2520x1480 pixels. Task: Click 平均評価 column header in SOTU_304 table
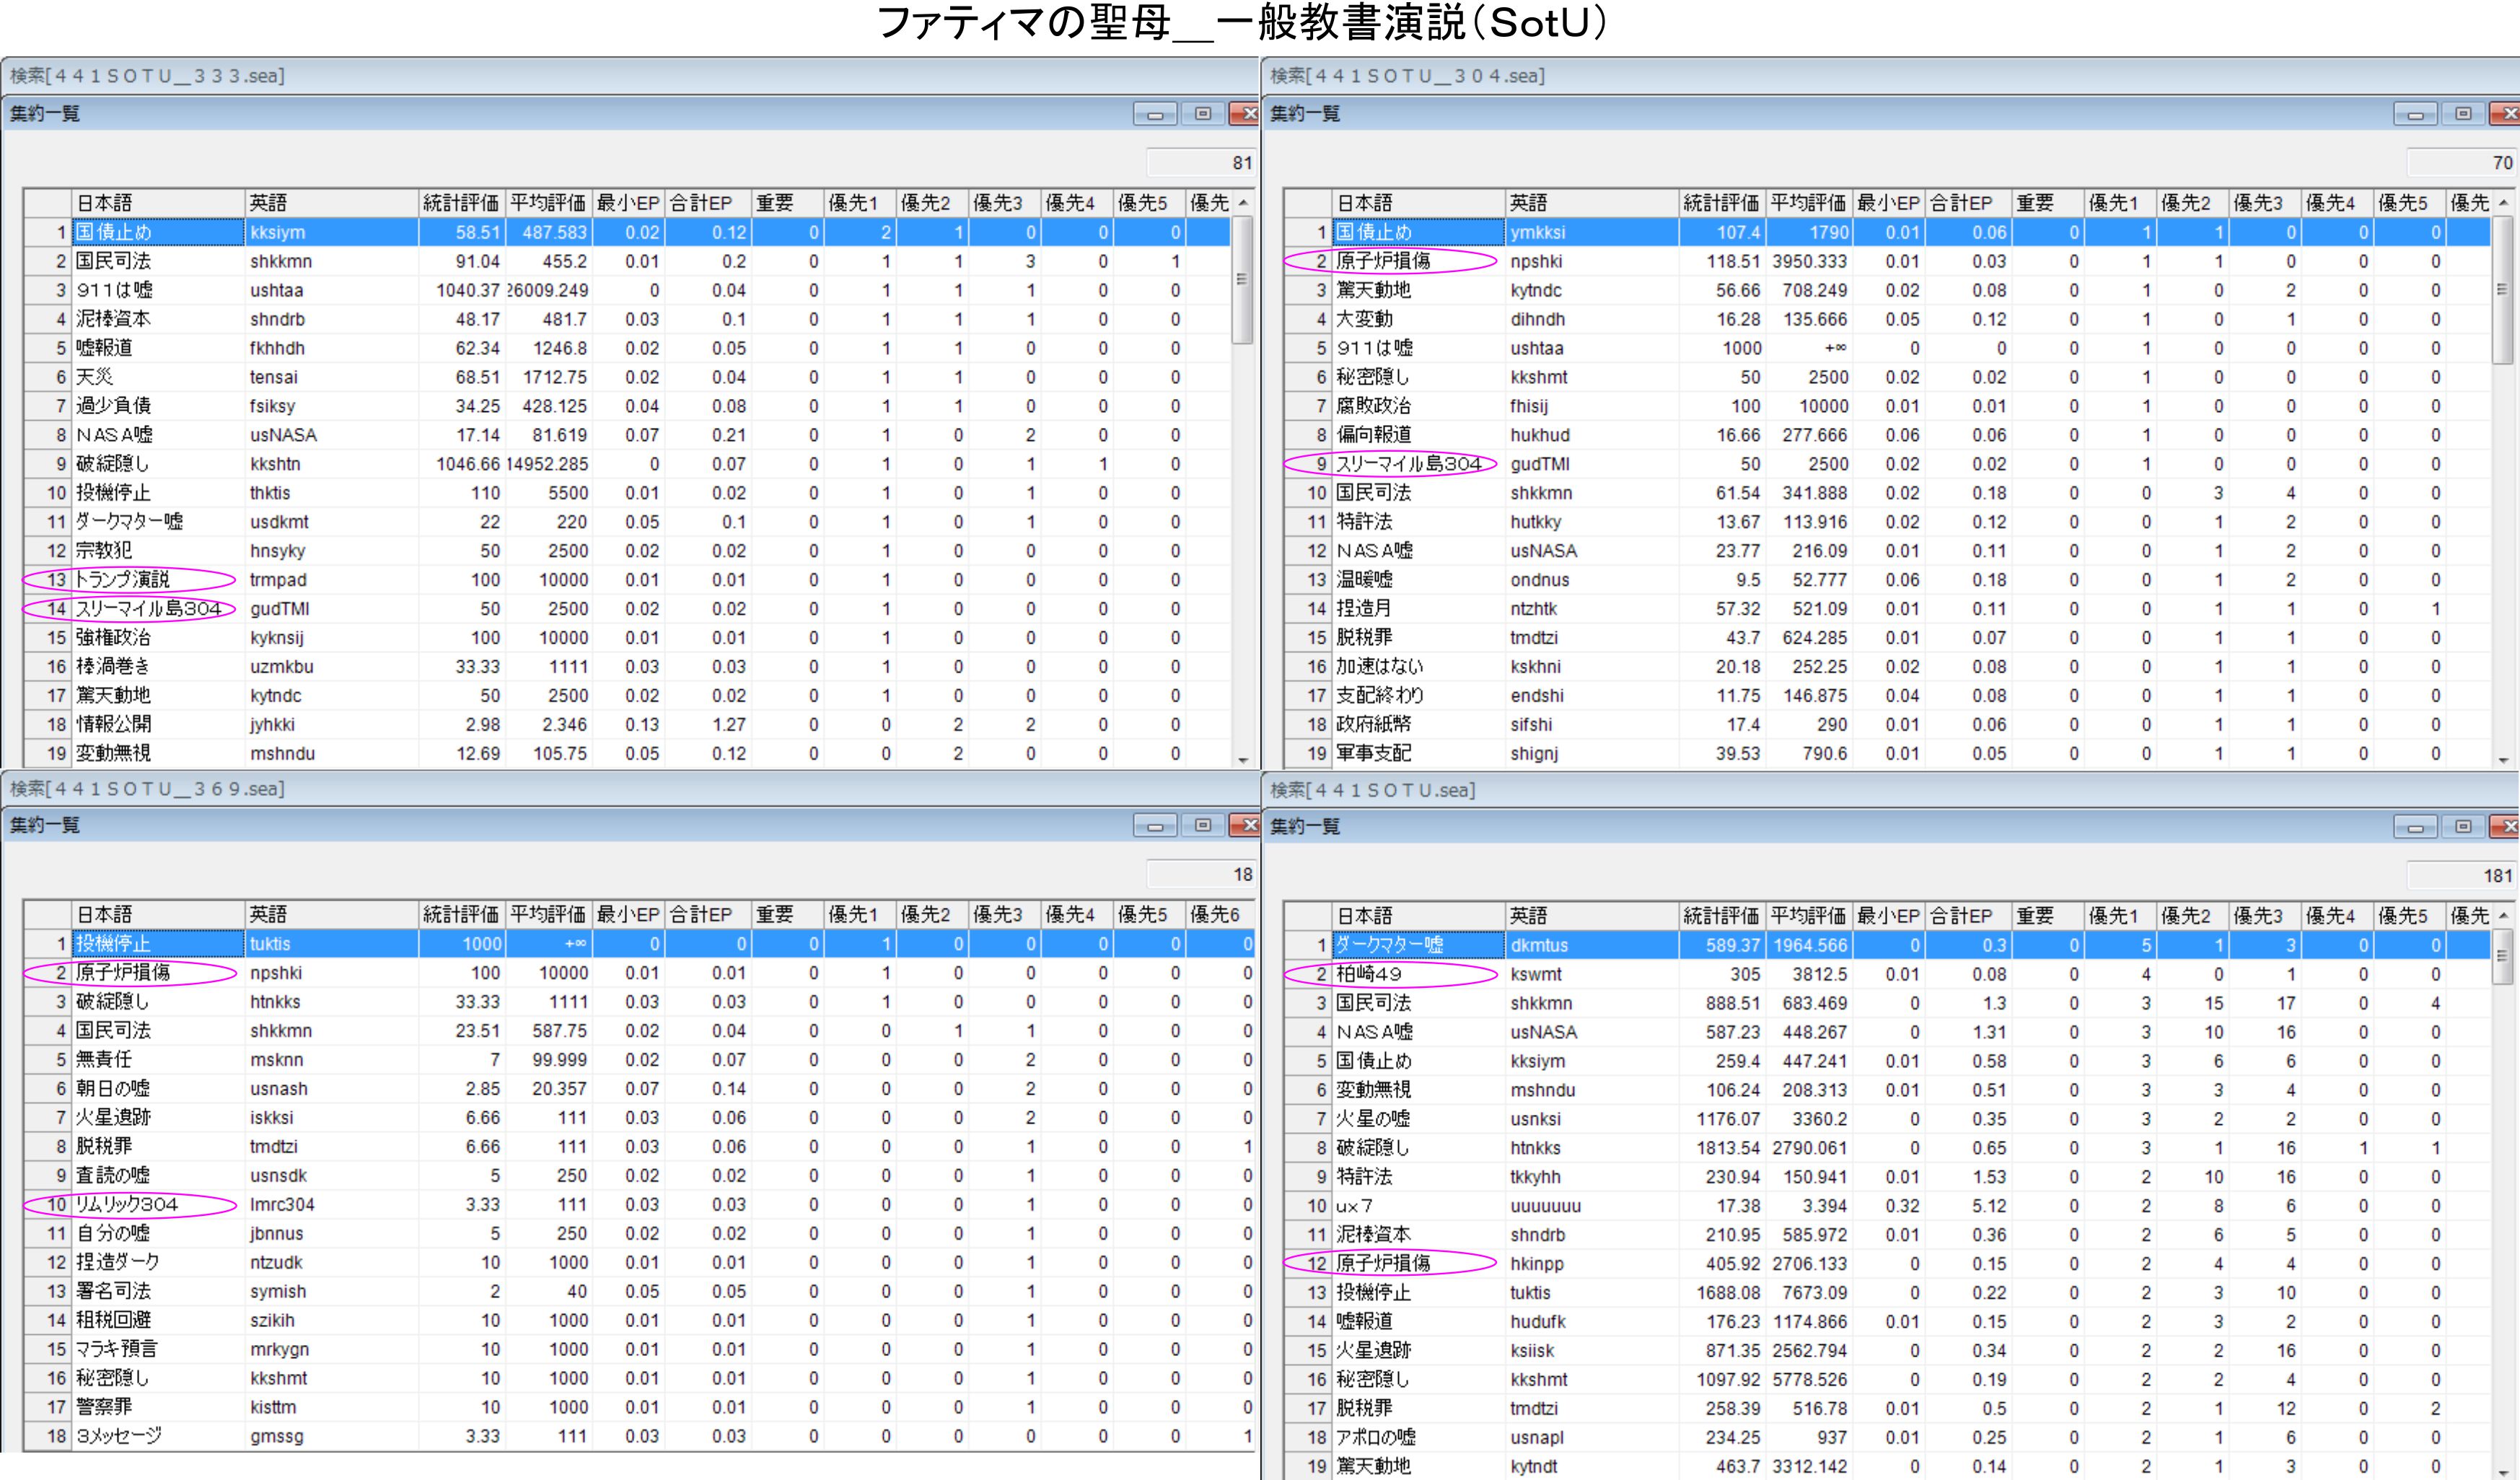point(1808,203)
